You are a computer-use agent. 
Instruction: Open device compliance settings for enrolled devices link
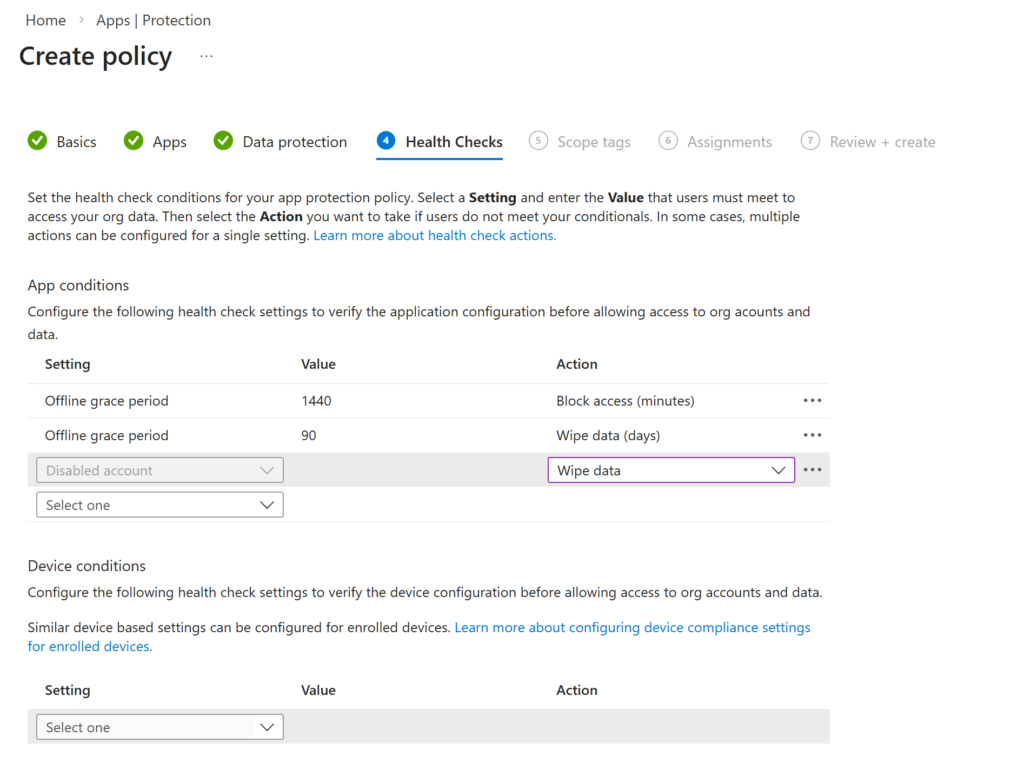[x=632, y=628]
